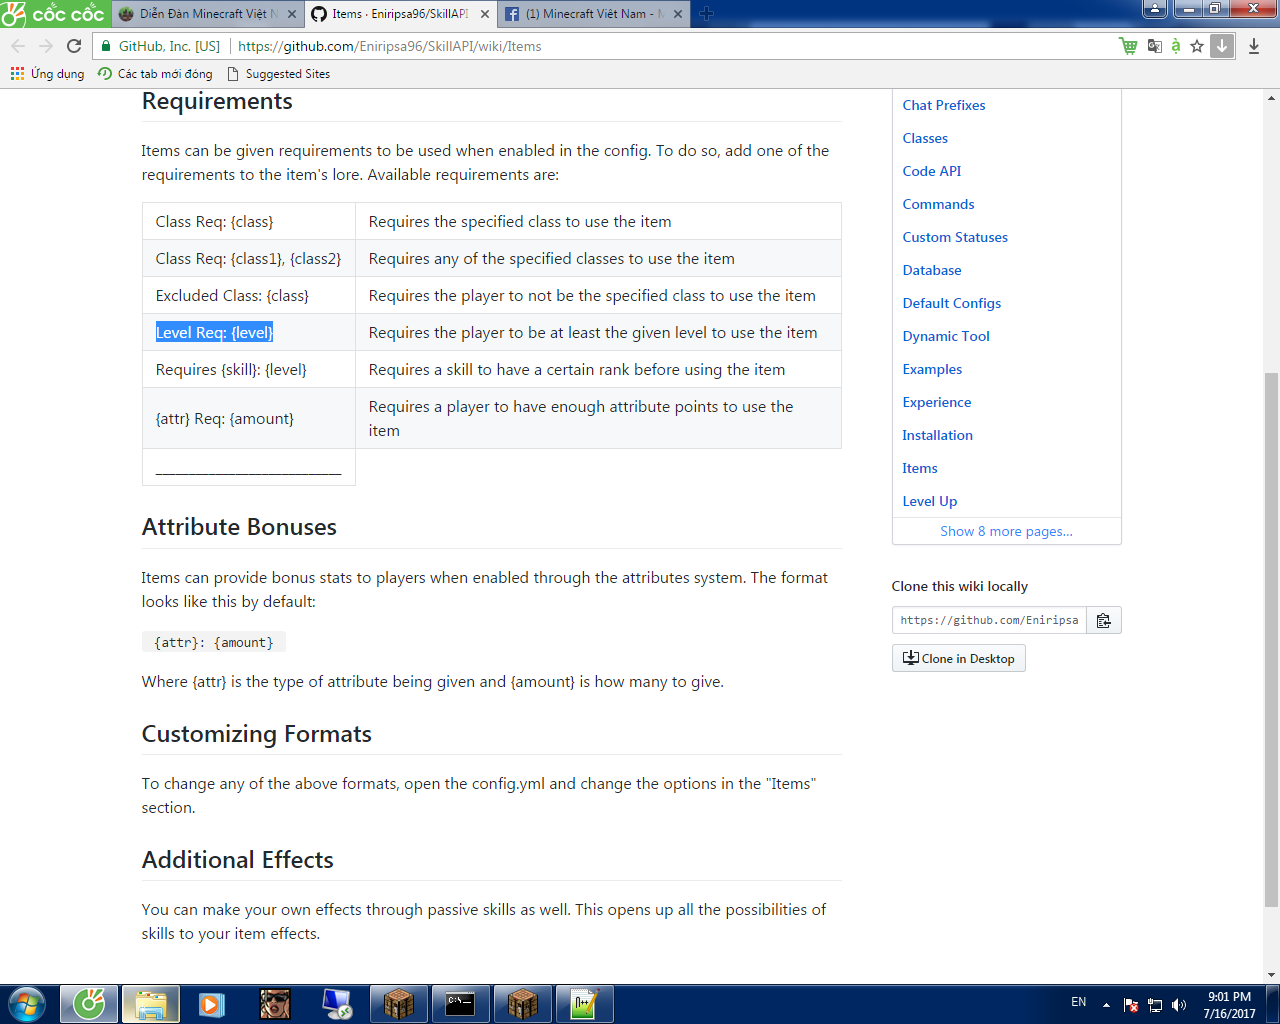The width and height of the screenshot is (1280, 1024).
Task: Open the first Minecraft crafting table taskbar icon
Action: pyautogui.click(x=399, y=1004)
